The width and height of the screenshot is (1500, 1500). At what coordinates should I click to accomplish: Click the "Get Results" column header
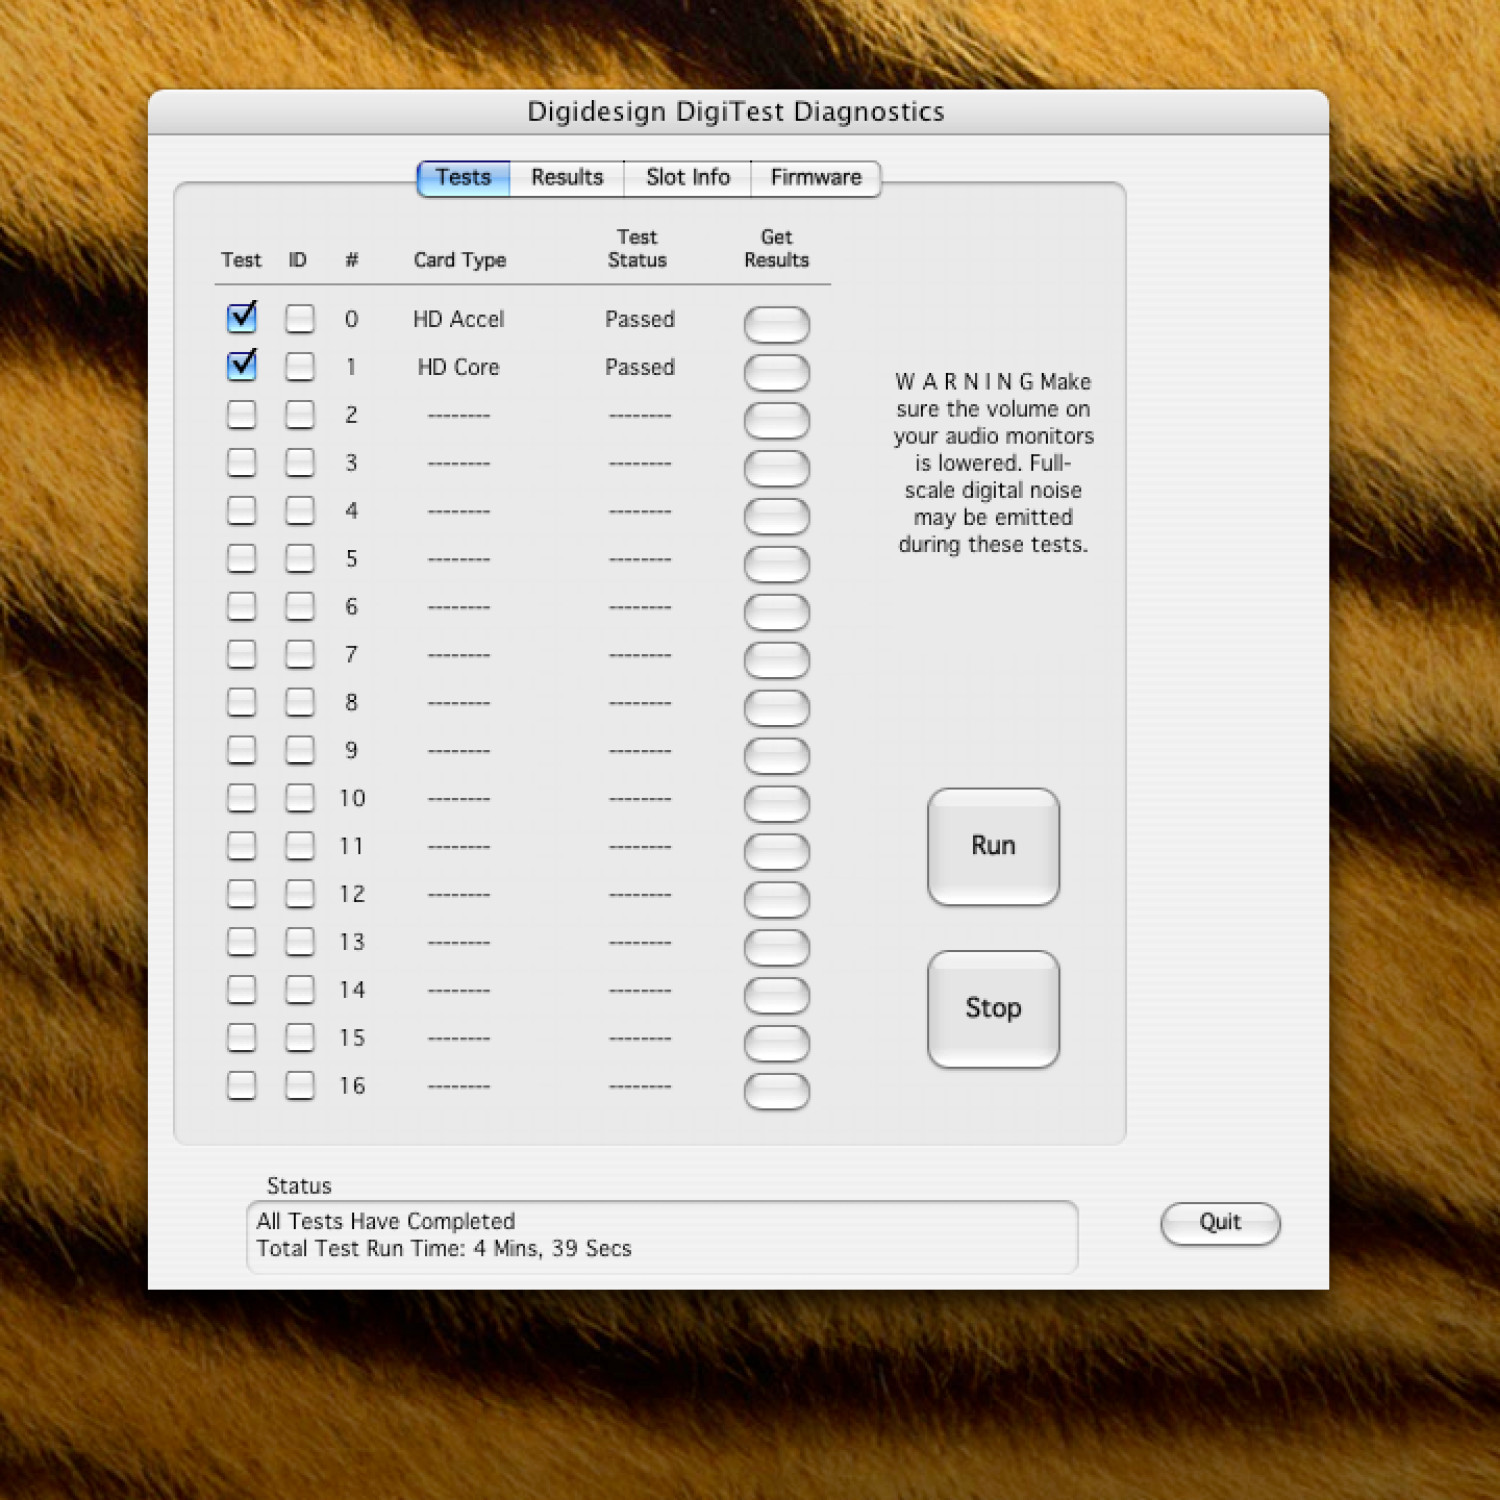[x=777, y=248]
